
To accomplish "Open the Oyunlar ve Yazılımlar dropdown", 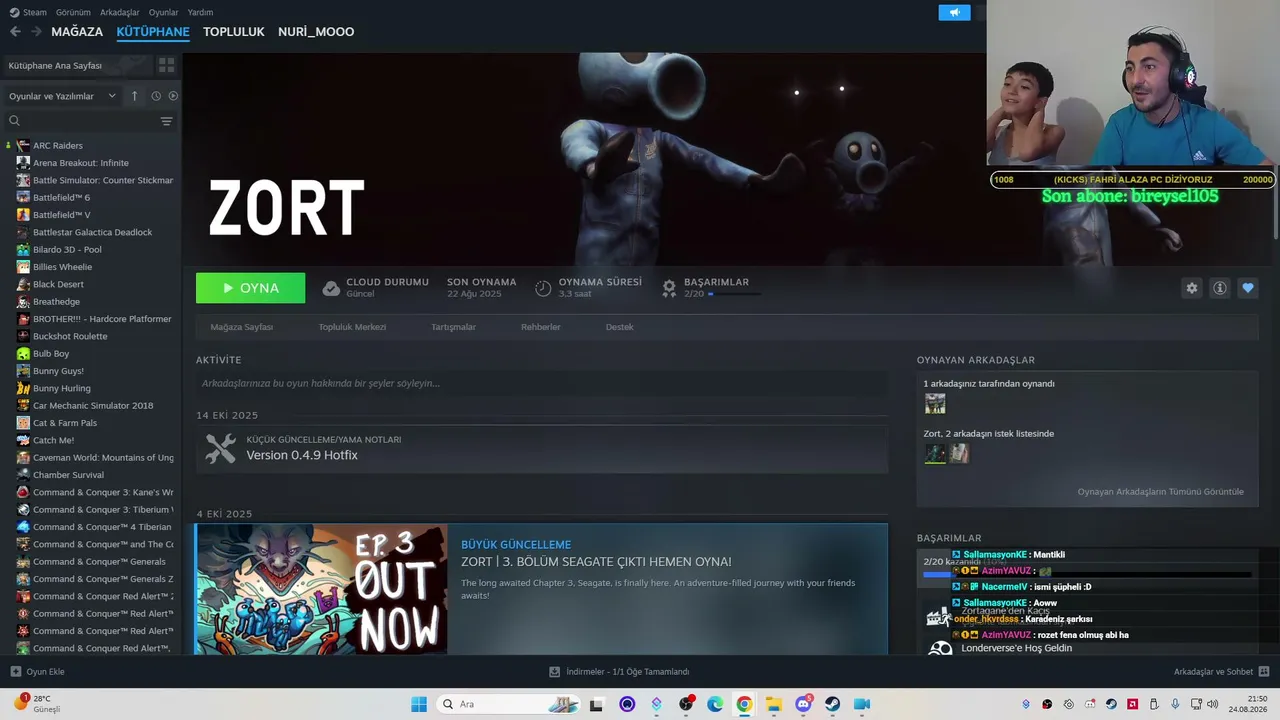I will (x=62, y=96).
